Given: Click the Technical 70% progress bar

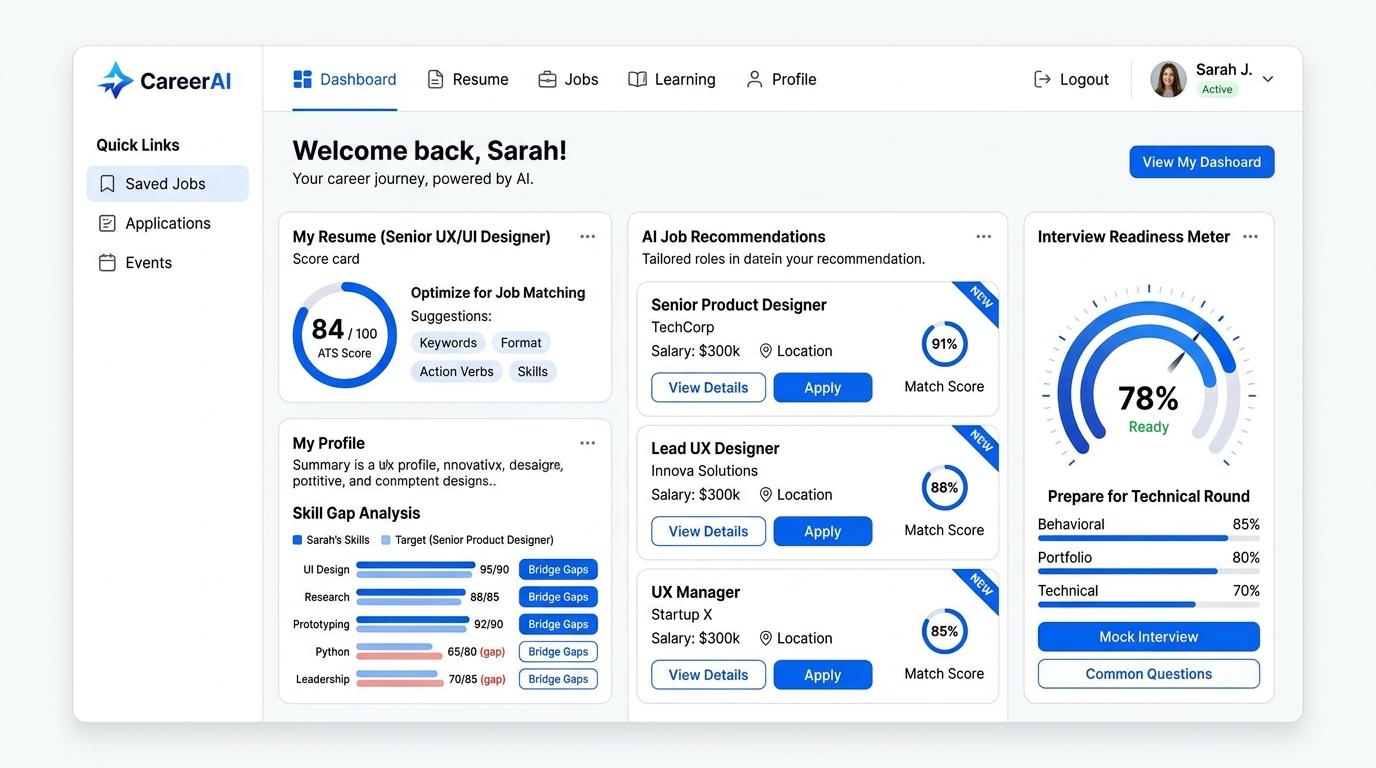Looking at the screenshot, I should (x=1148, y=604).
